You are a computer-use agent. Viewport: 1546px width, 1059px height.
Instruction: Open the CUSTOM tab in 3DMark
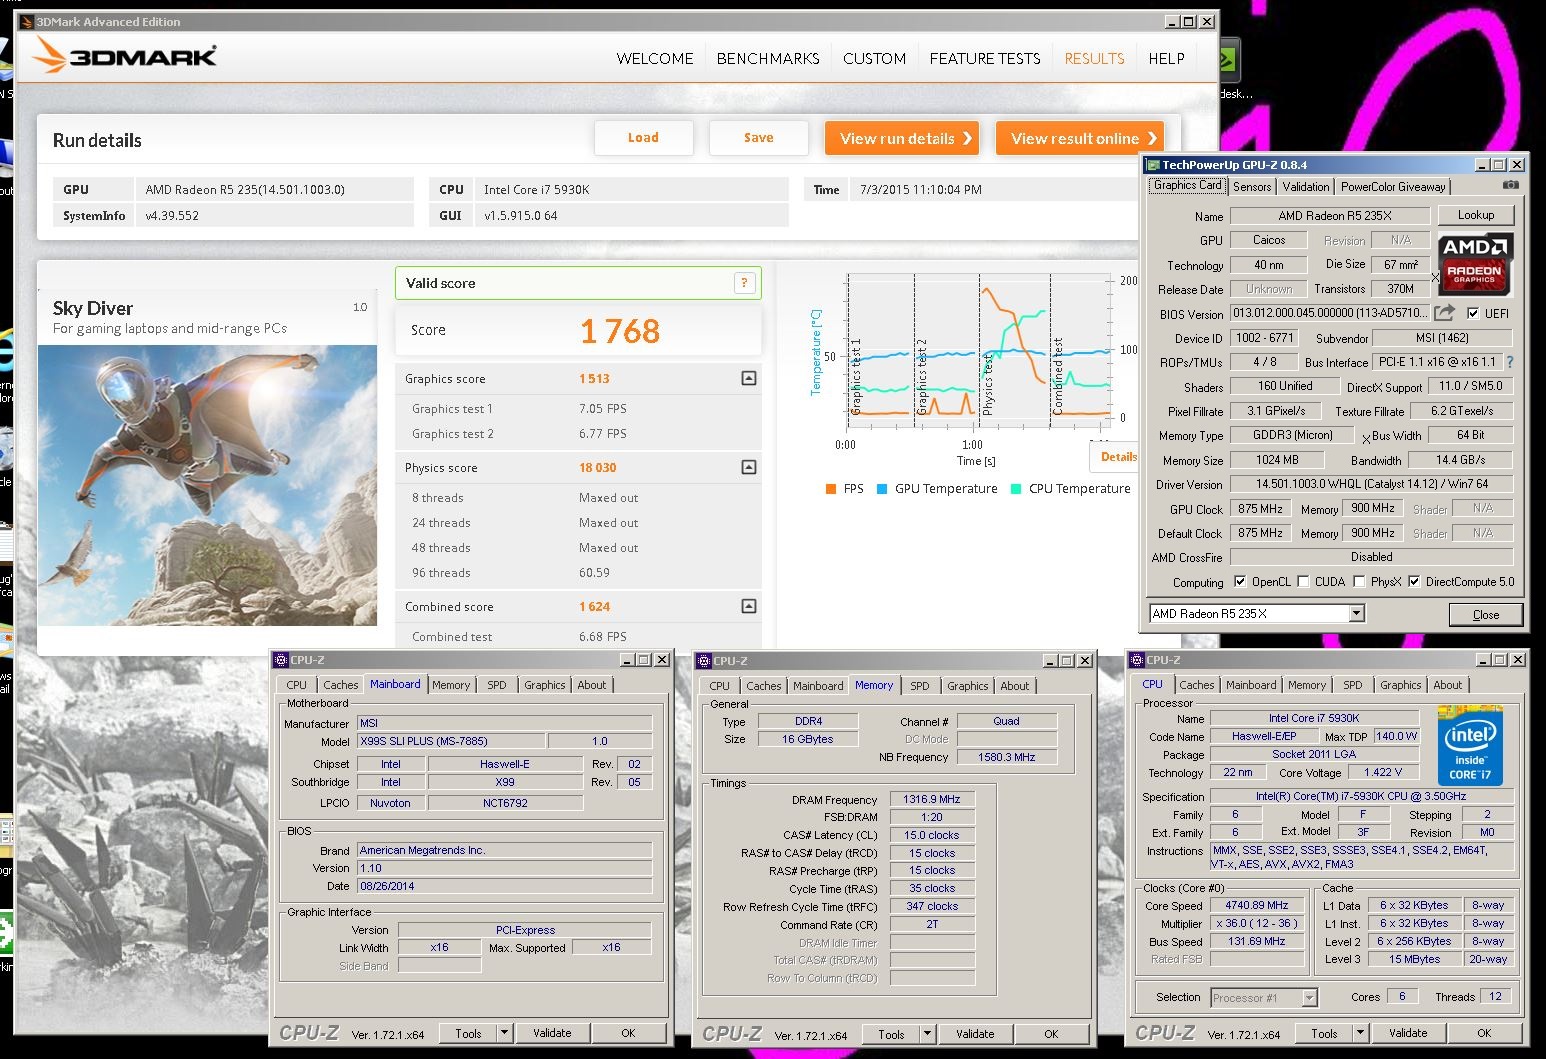[874, 59]
